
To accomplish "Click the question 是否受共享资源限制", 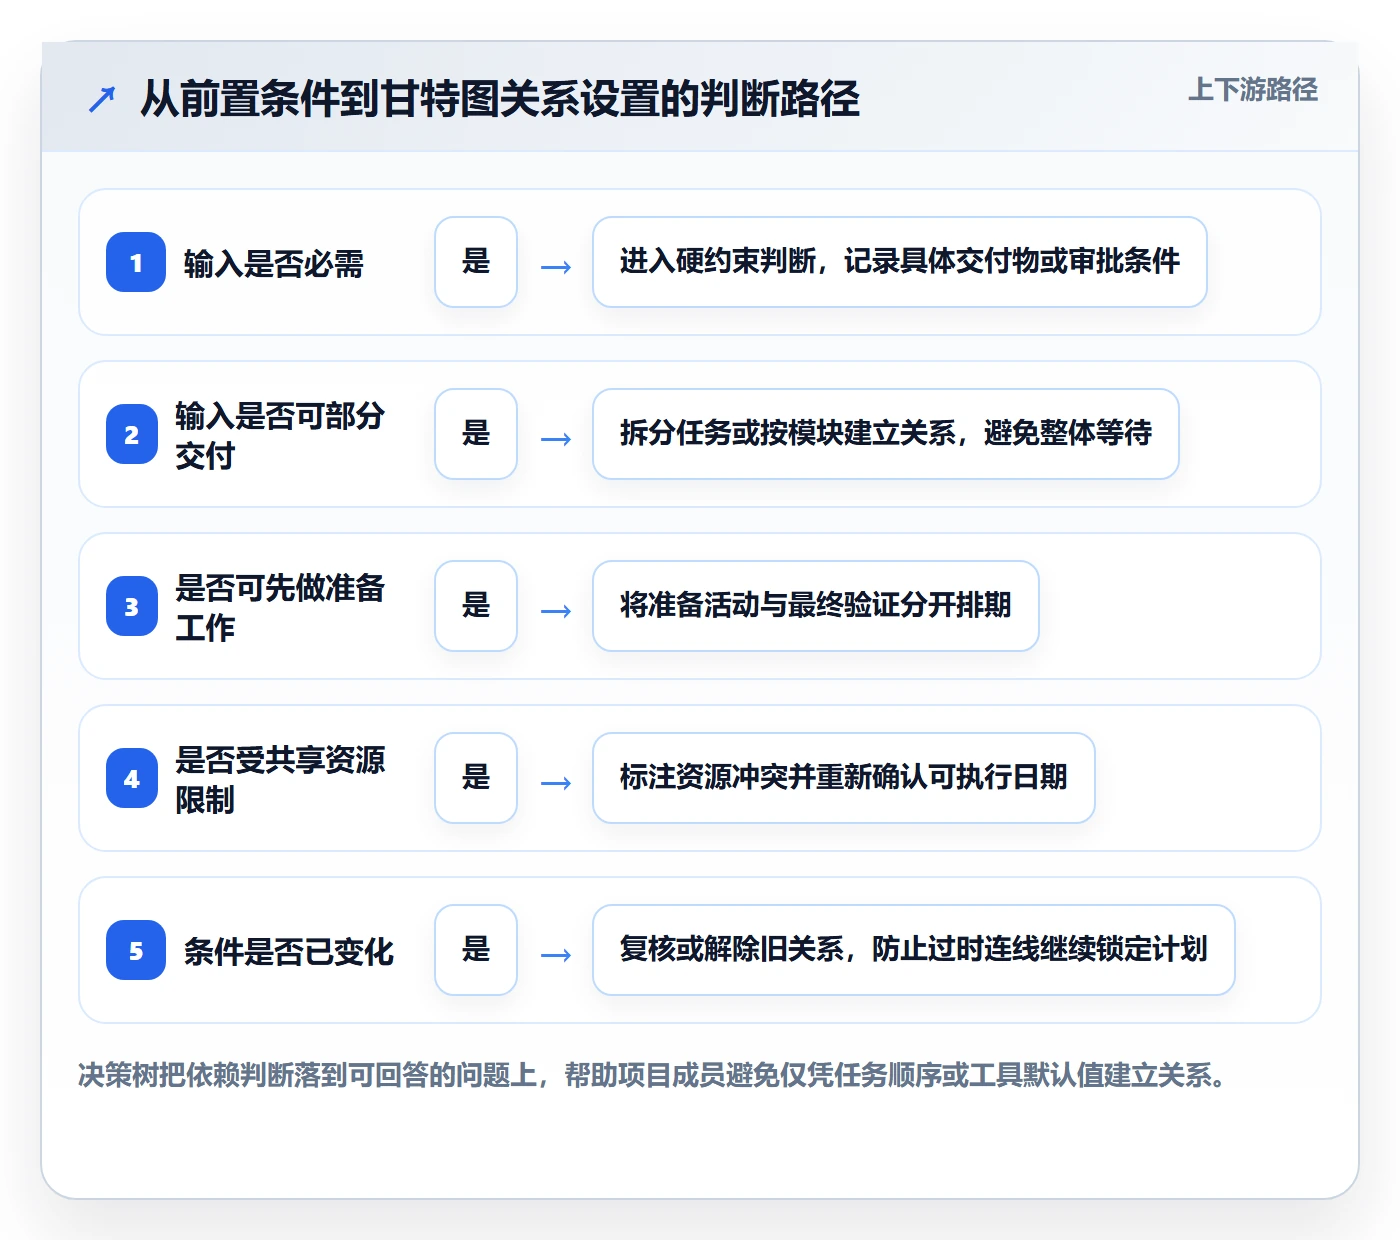I will 280,779.
